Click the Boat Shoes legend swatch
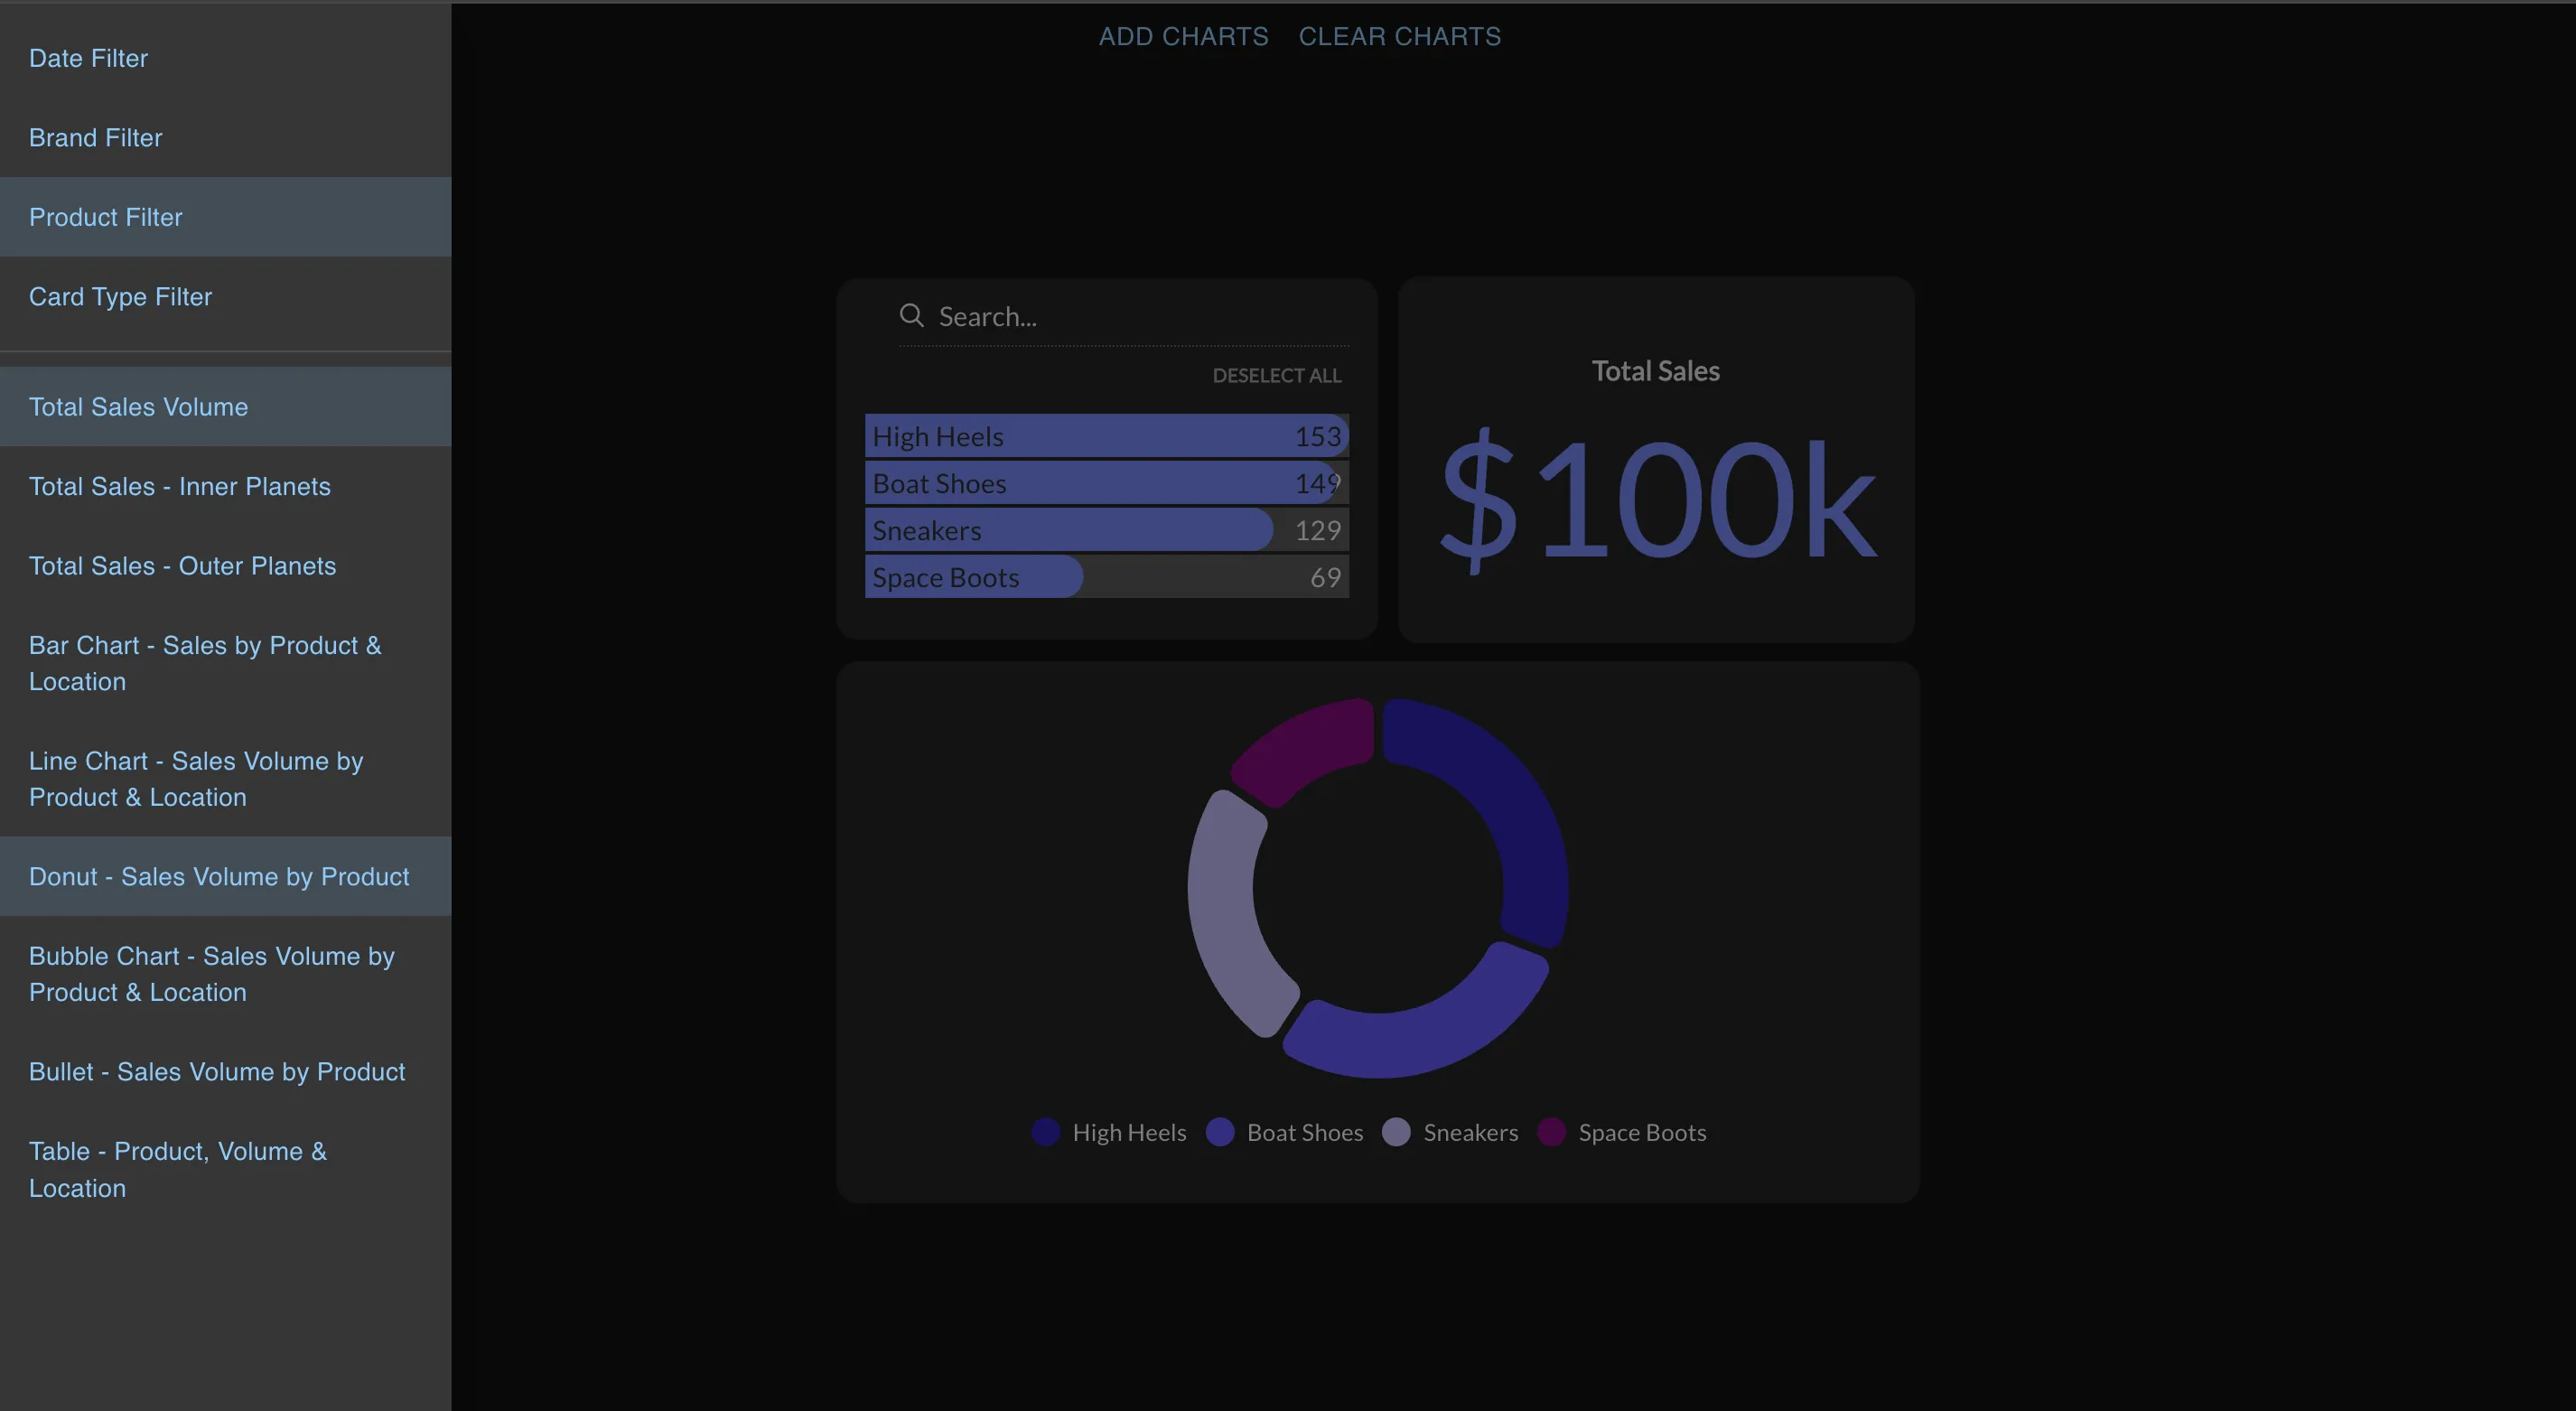Viewport: 2576px width, 1411px height. [1220, 1132]
